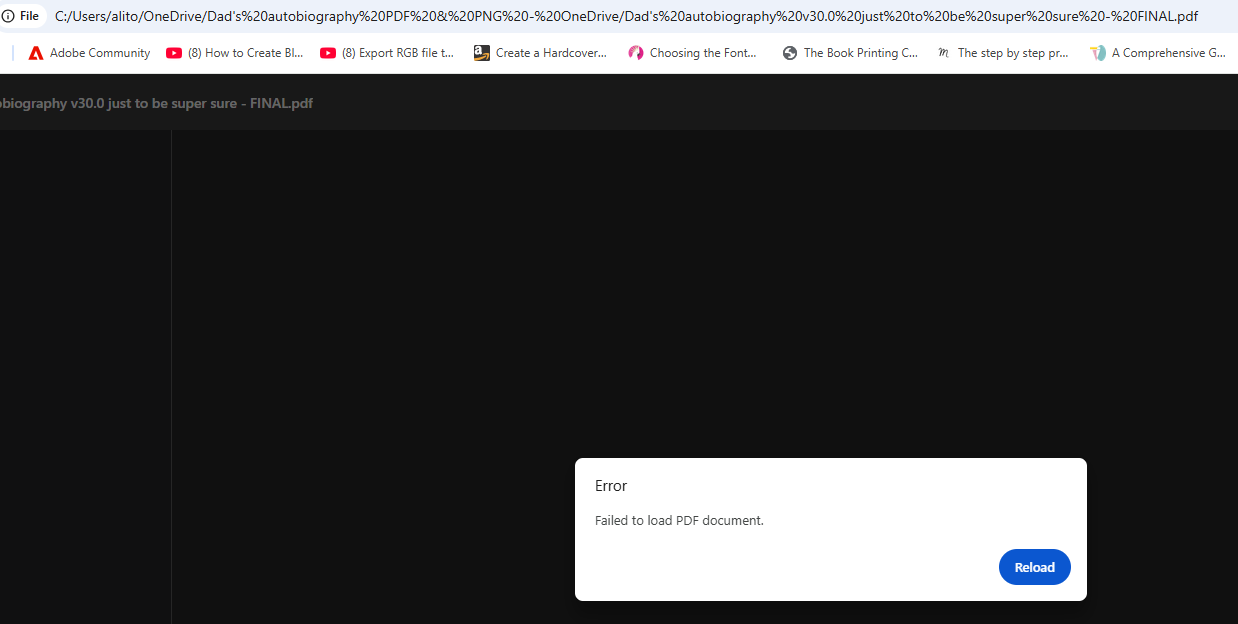Viewport: 1238px width, 624px height.
Task: Click the globe icon for The Book Printing
Action: click(x=790, y=52)
